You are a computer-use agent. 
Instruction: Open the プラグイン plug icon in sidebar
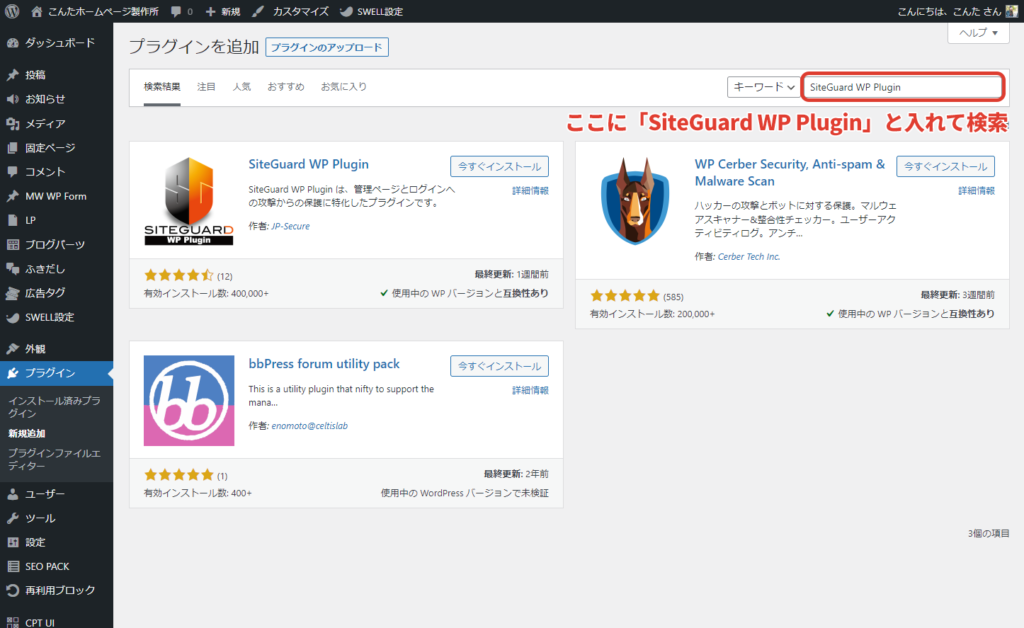pyautogui.click(x=12, y=373)
